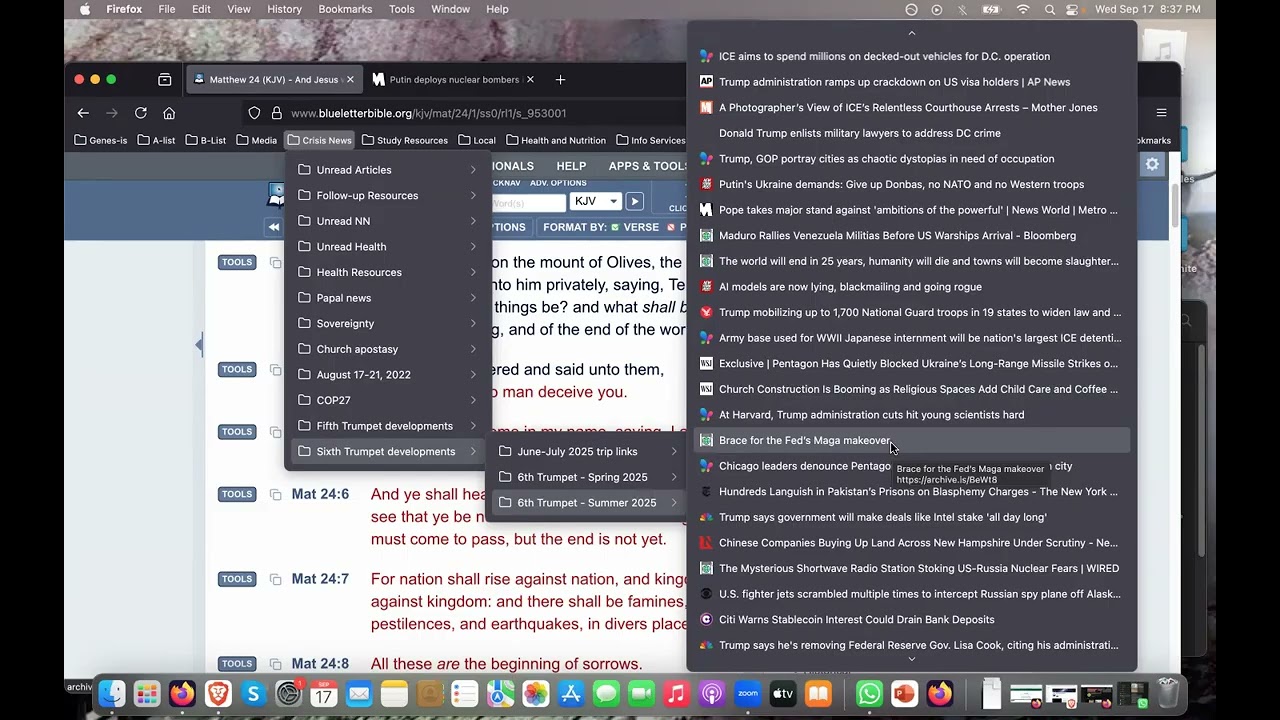The height and width of the screenshot is (720, 1280).
Task: Open a new tab with plus icon
Action: coord(560,79)
